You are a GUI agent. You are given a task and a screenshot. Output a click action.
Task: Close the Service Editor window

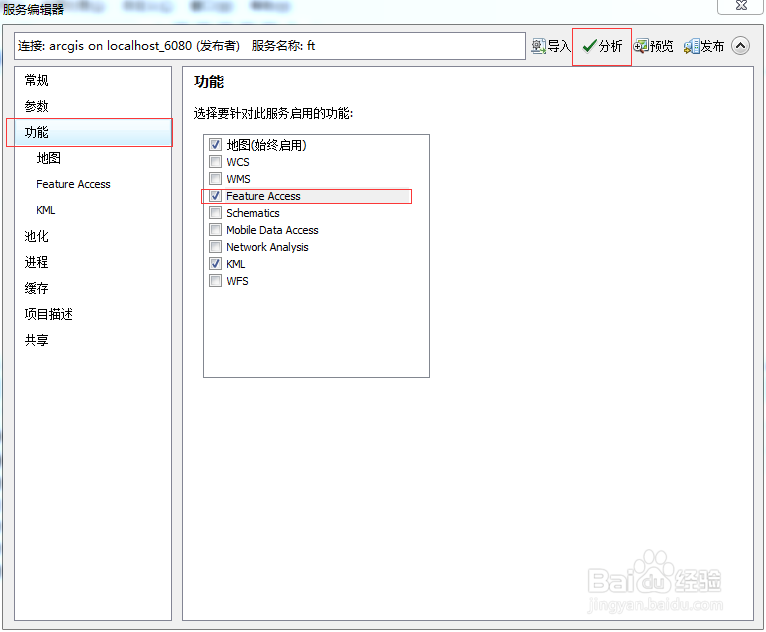tap(741, 6)
